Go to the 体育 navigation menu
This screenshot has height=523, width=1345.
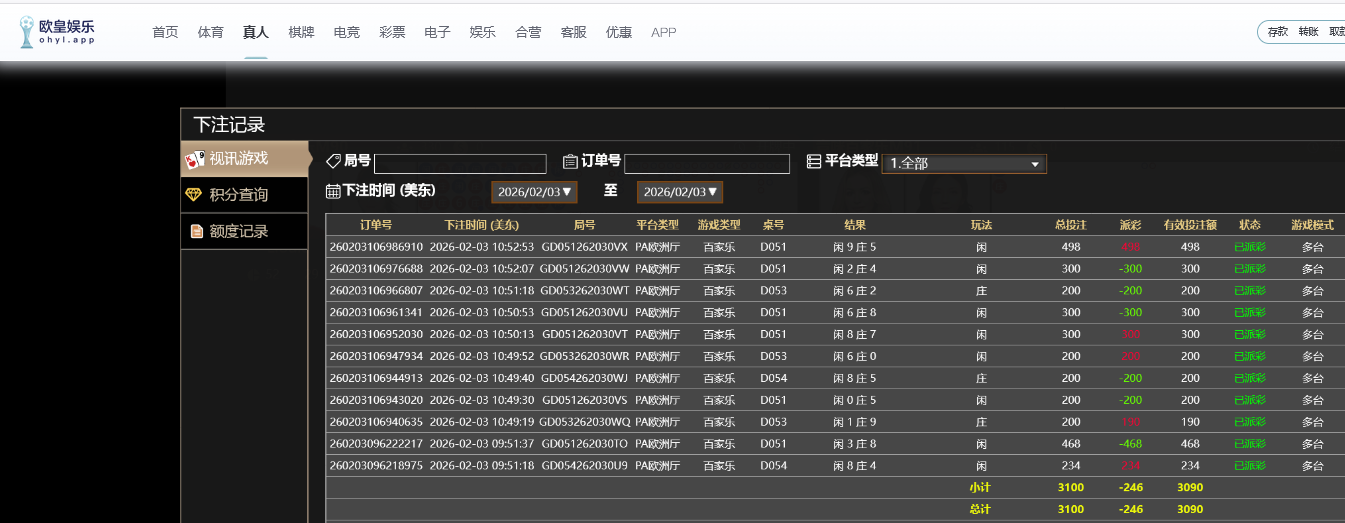tap(211, 32)
